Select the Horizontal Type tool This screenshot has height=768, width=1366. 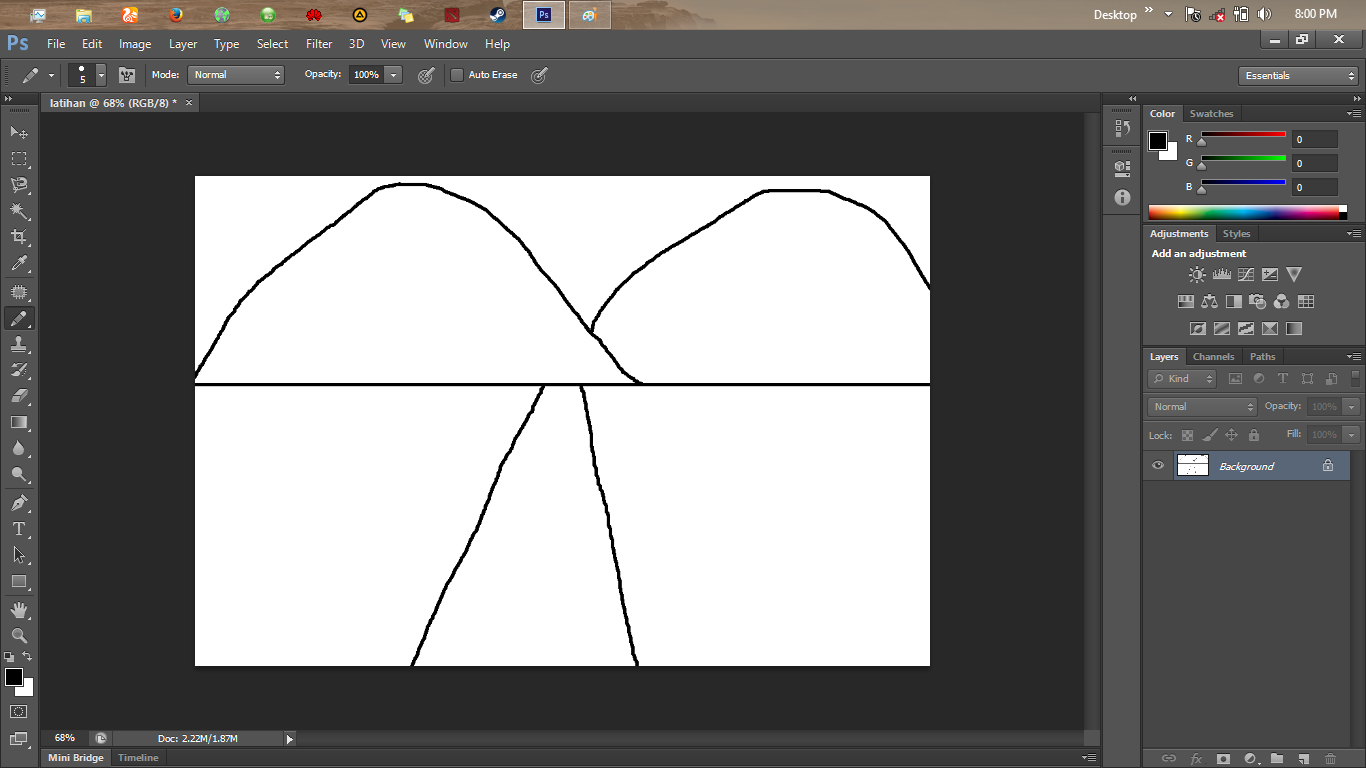[x=18, y=528]
